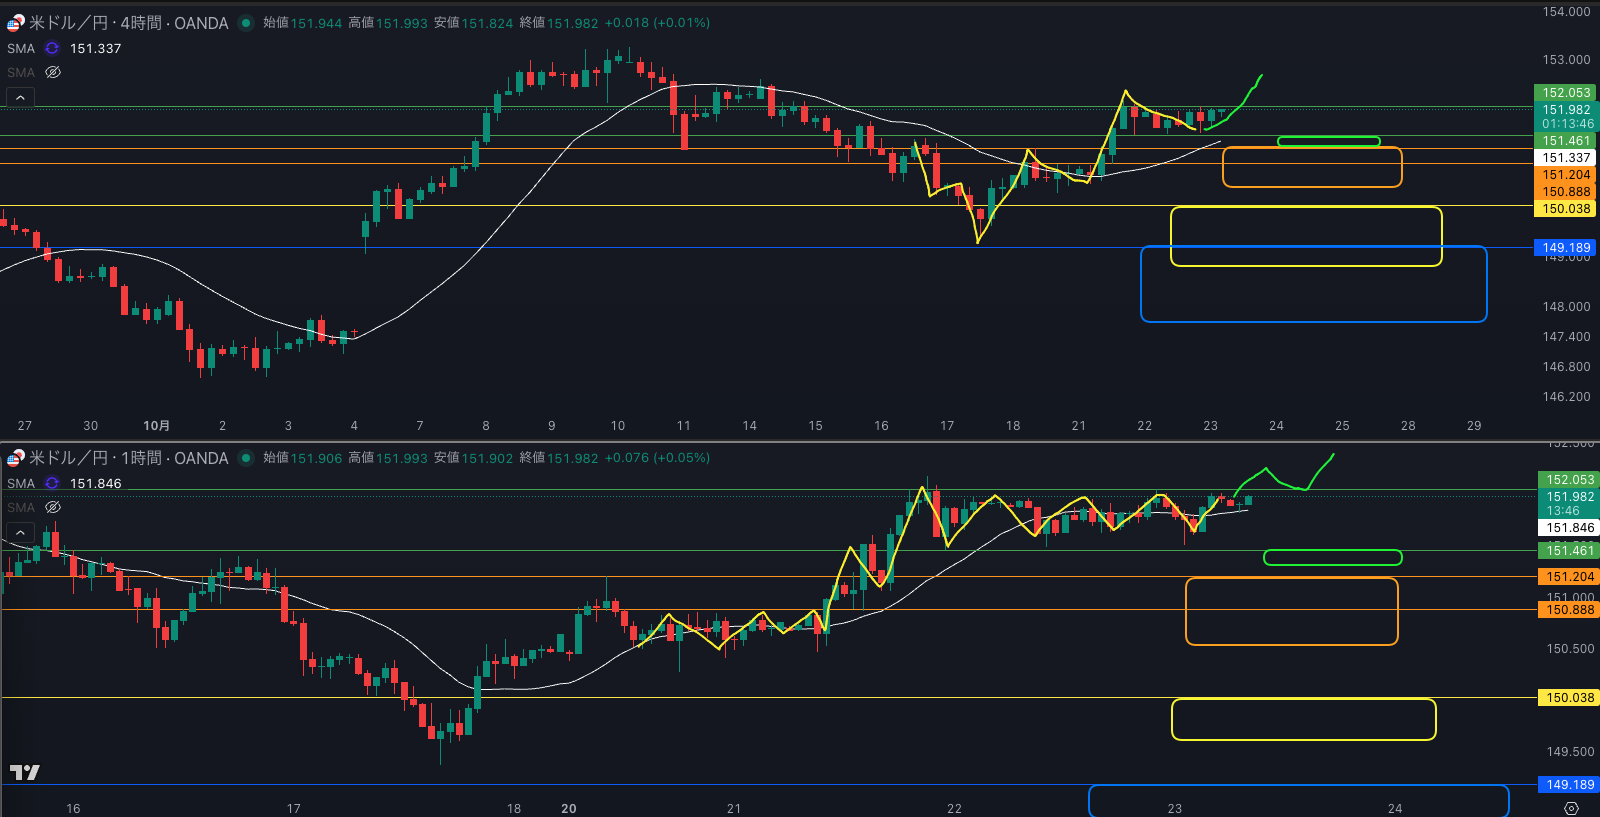Click the yellow 150.038 price label on lower chart
The width and height of the screenshot is (1600, 817).
(x=1569, y=698)
